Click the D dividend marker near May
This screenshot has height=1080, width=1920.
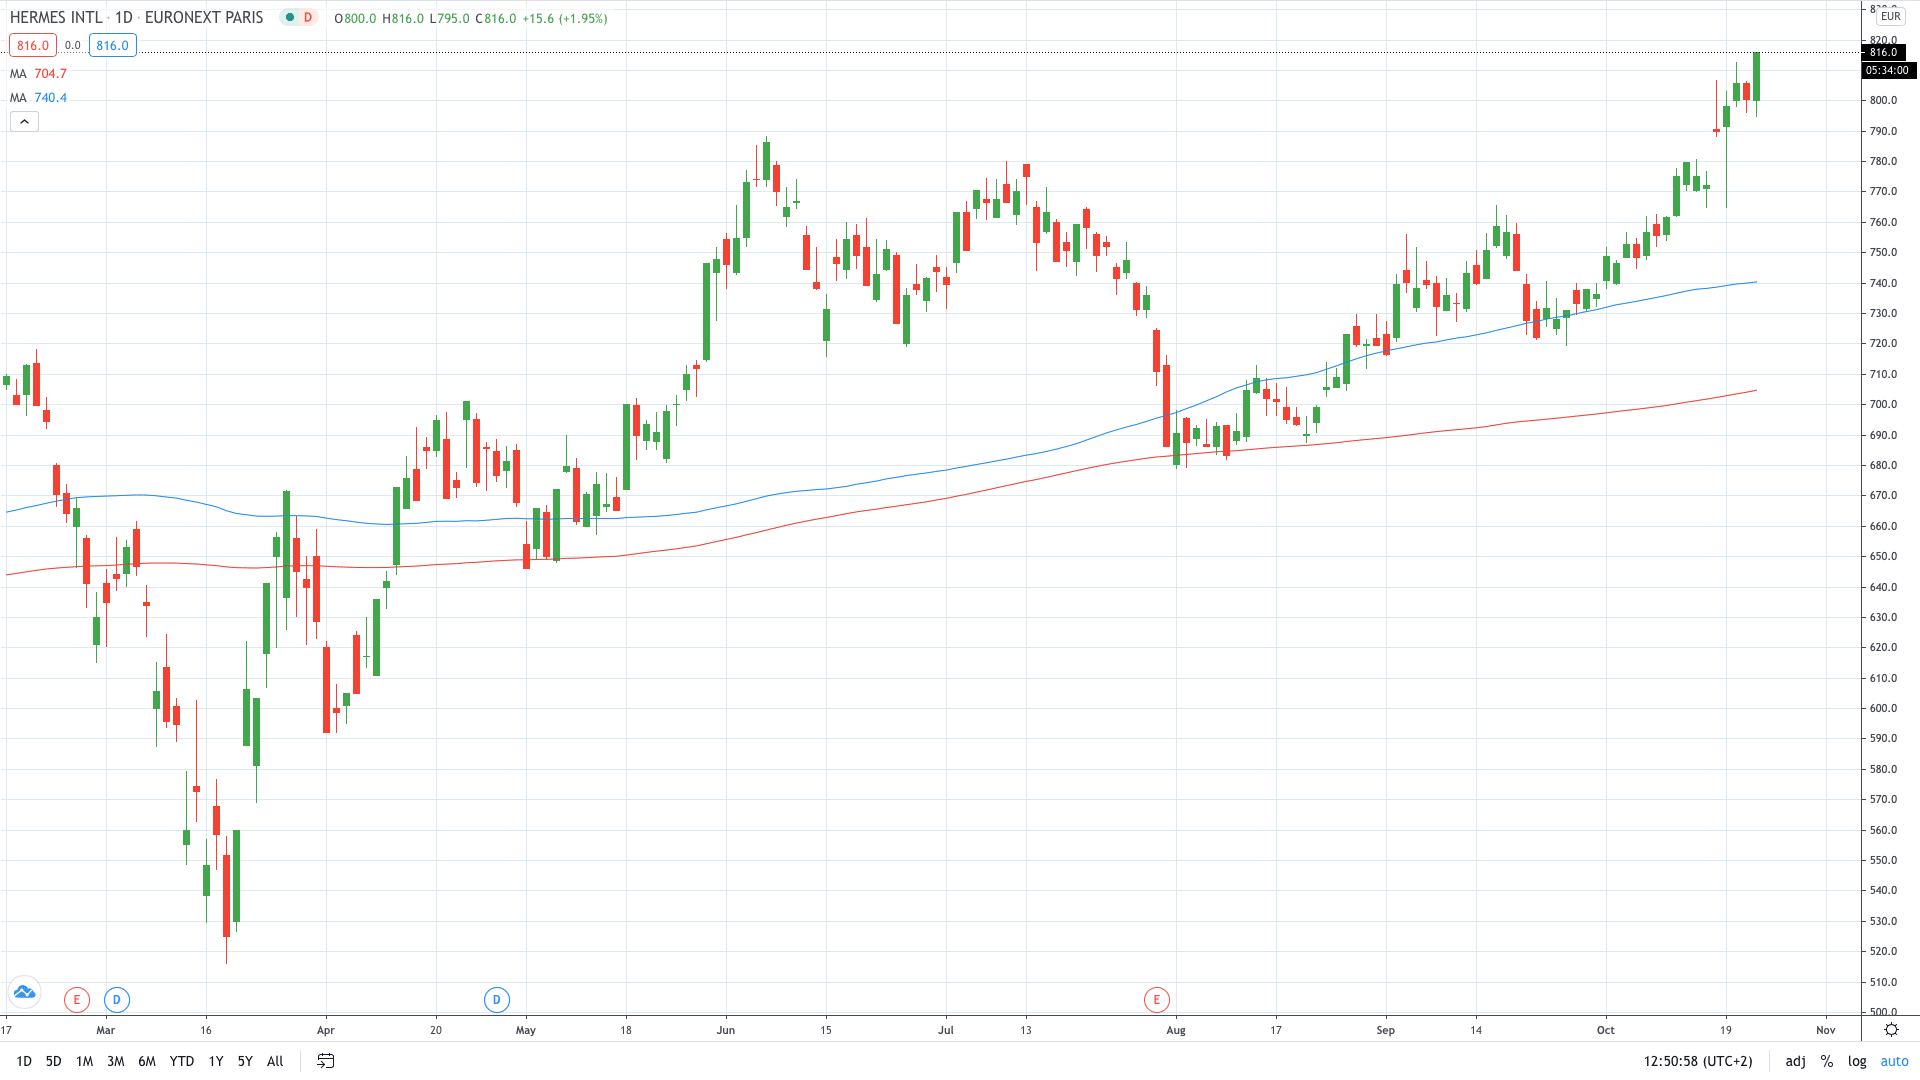[x=497, y=999]
